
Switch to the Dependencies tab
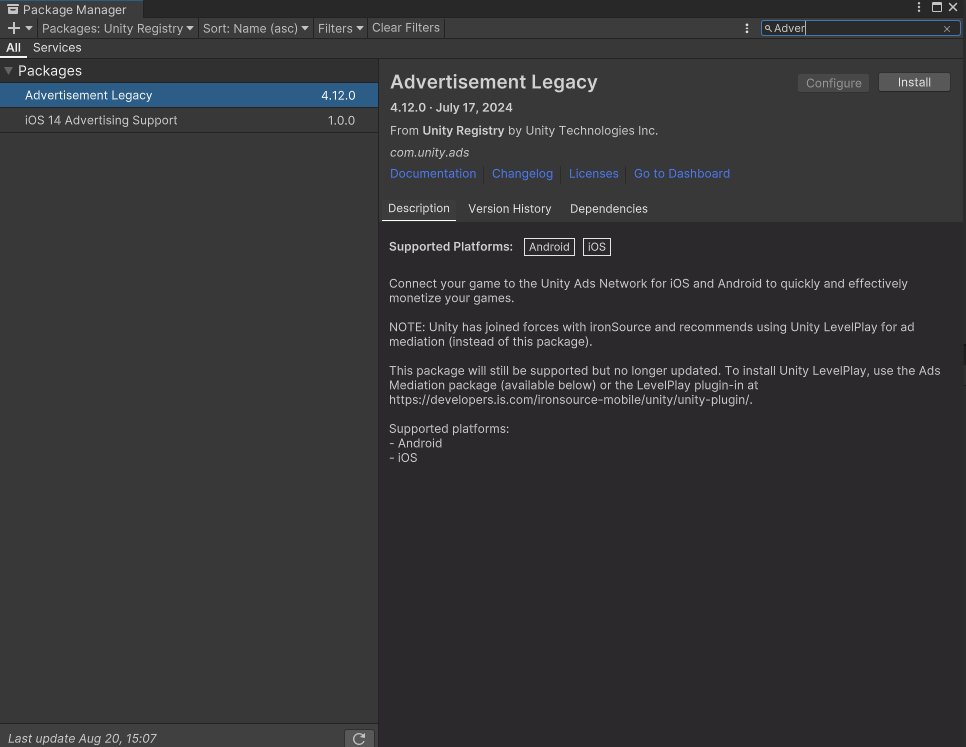click(609, 209)
